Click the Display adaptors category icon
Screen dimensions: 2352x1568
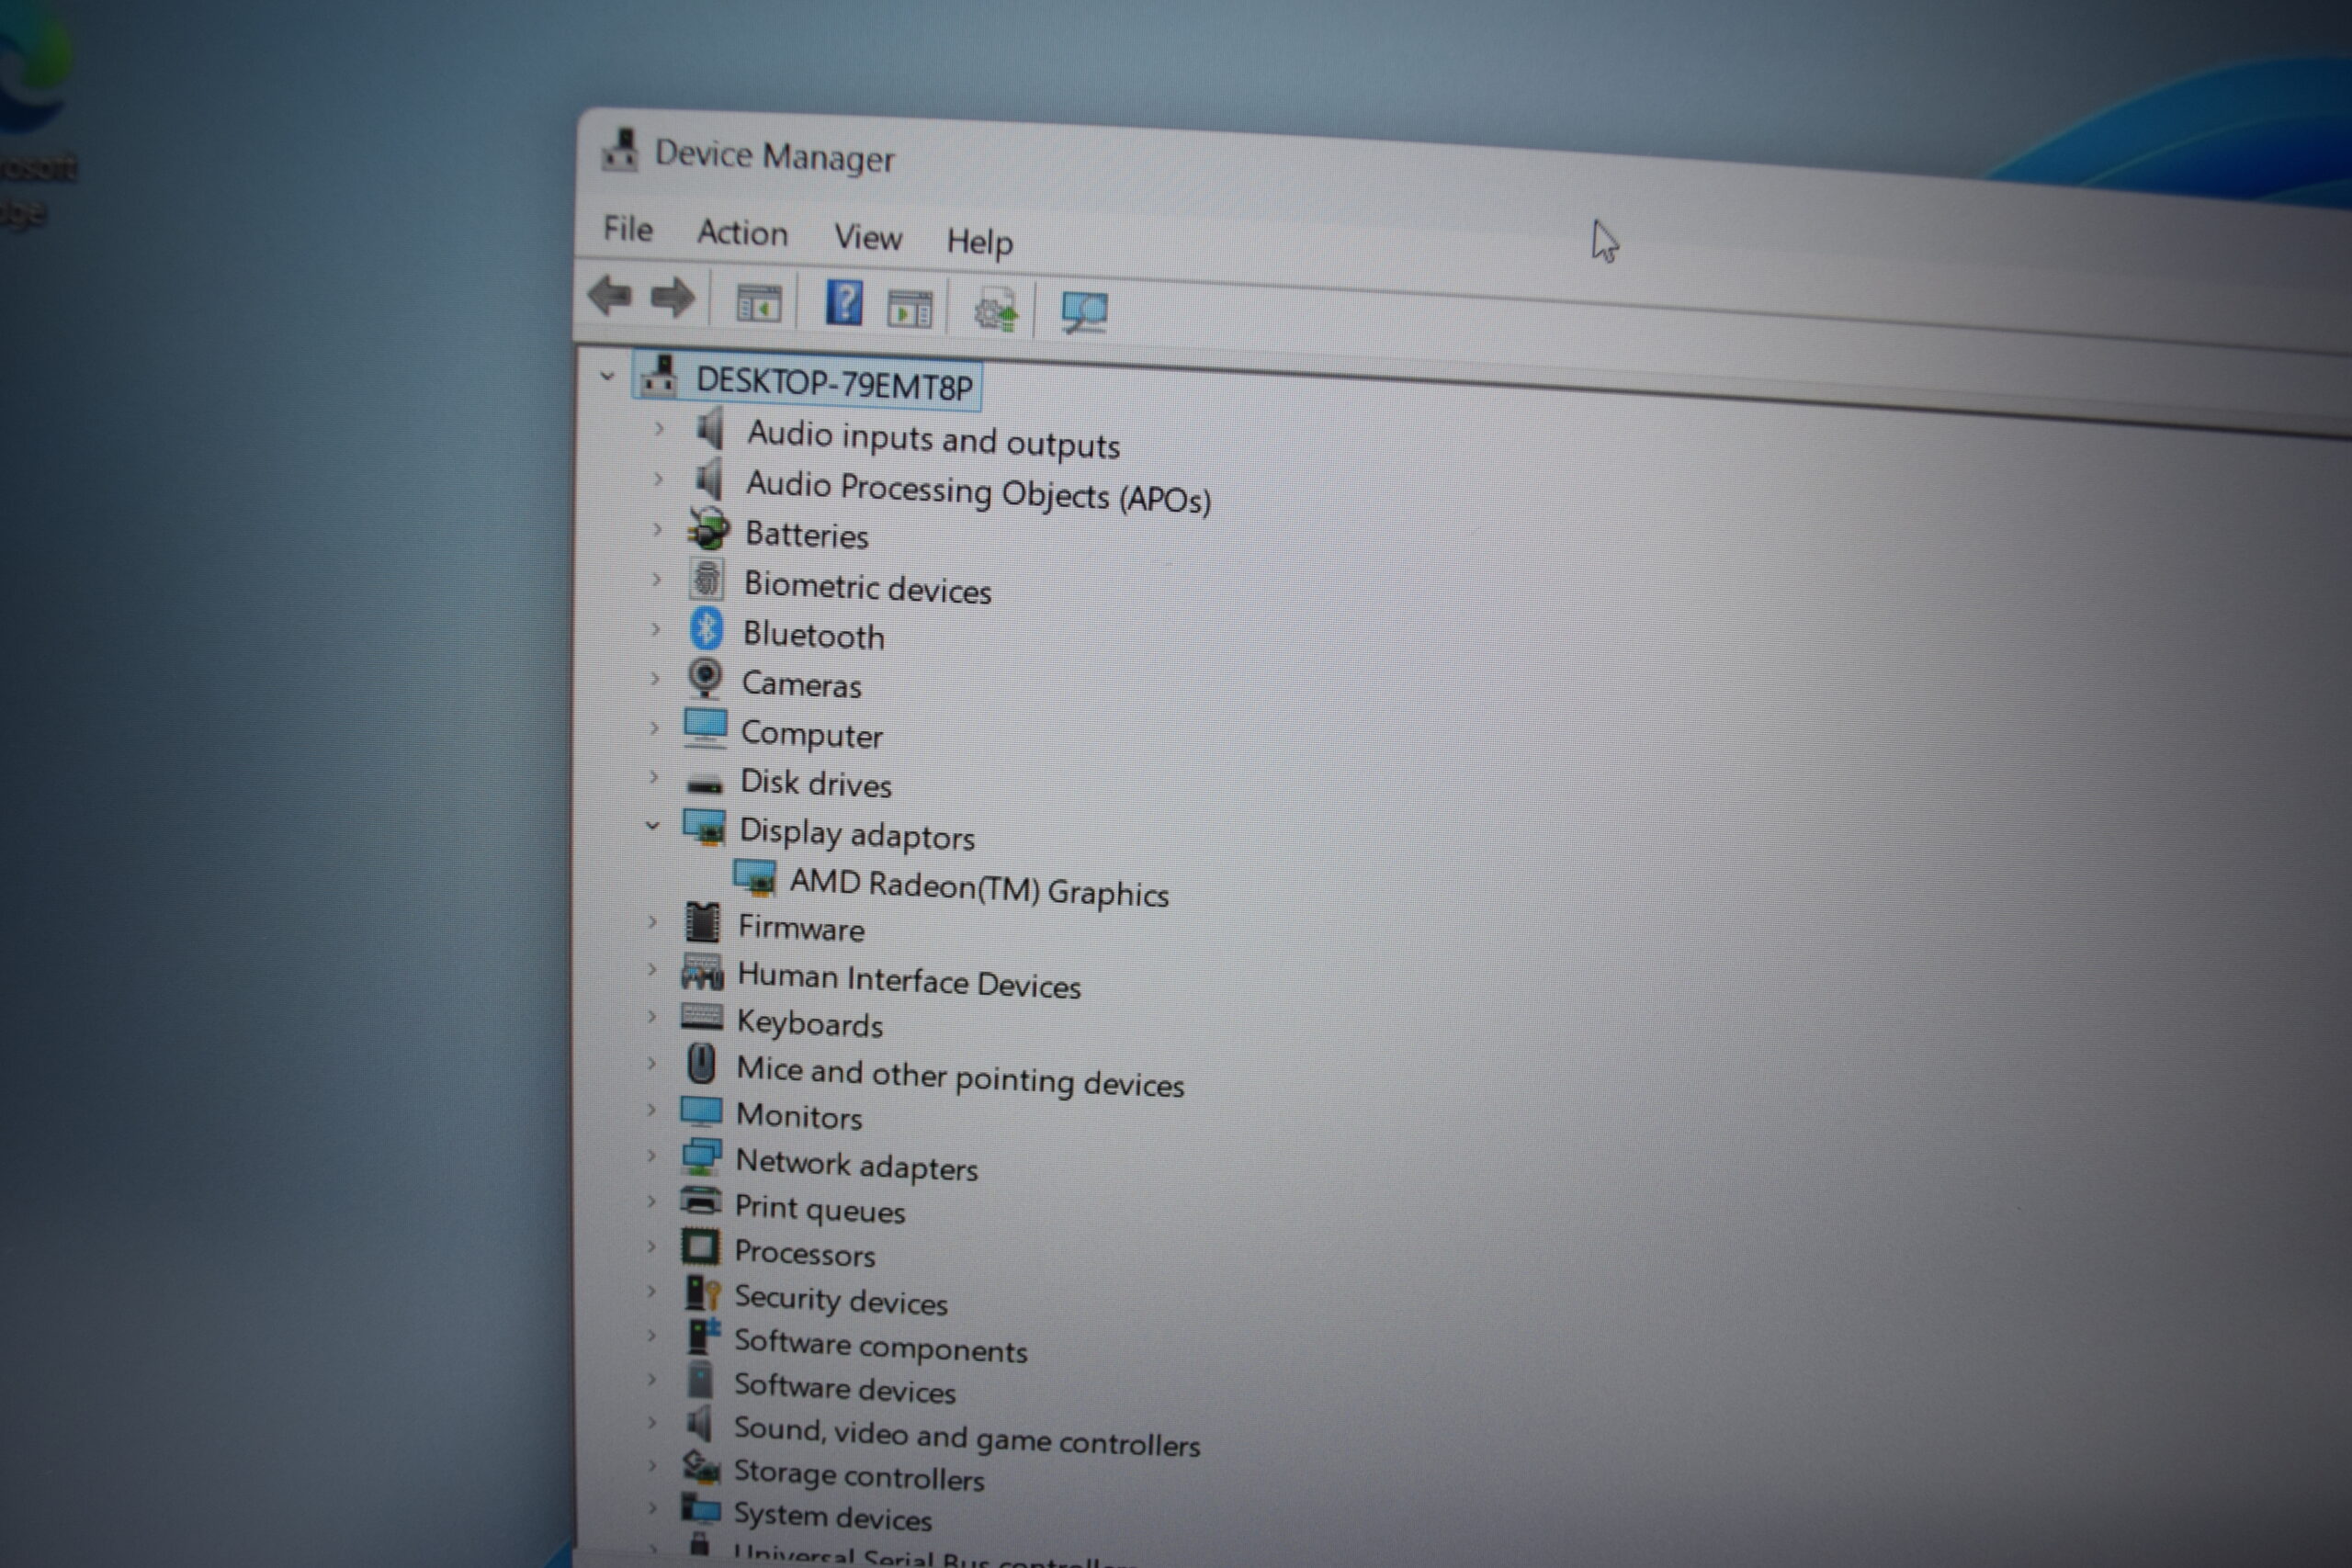704,828
